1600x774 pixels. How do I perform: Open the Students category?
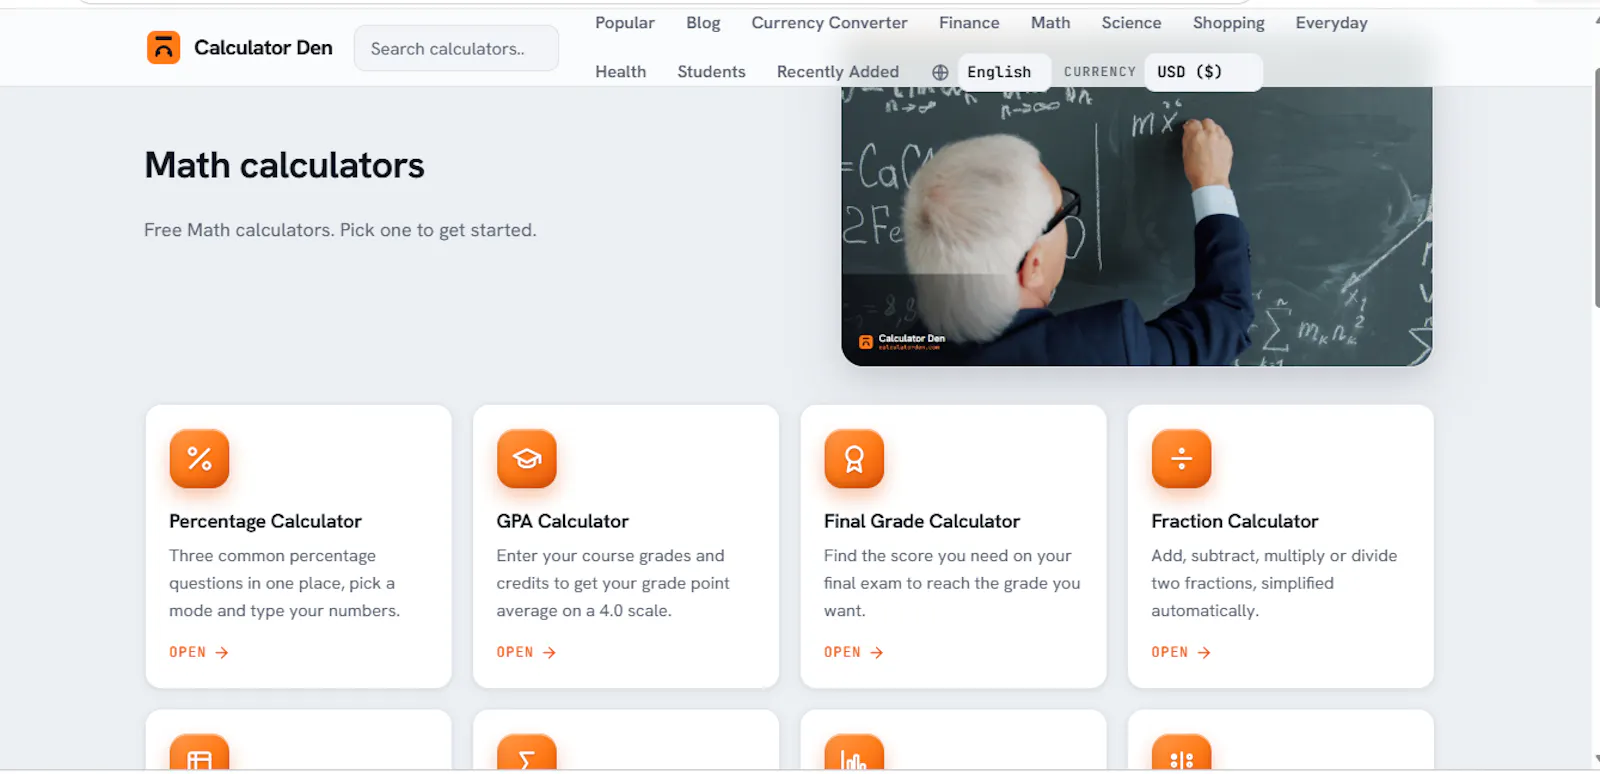tap(711, 72)
